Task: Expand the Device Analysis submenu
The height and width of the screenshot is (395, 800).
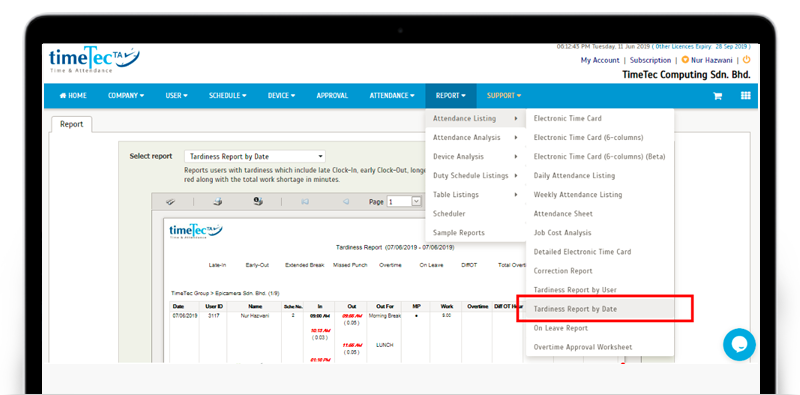Action: pos(475,157)
